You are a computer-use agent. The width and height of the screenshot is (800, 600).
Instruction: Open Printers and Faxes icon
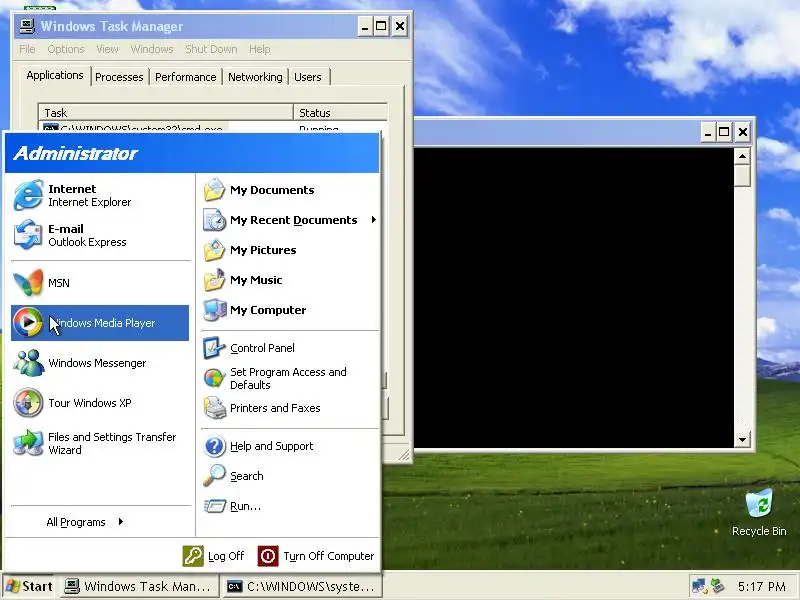point(214,408)
